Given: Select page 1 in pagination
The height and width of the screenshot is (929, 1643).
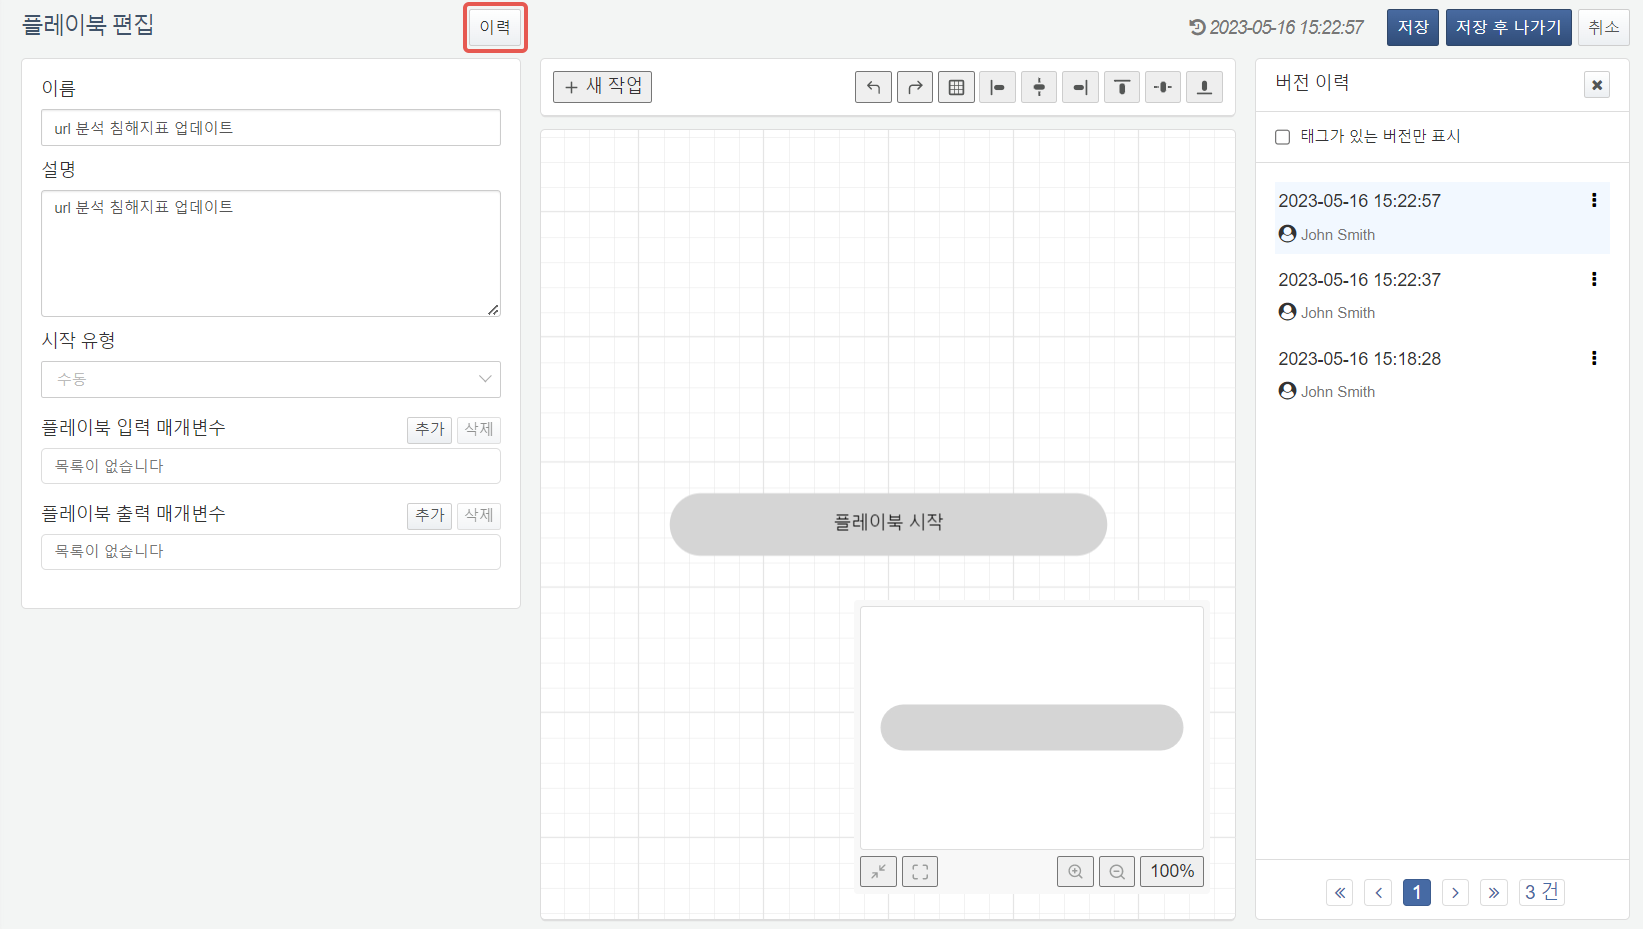Looking at the screenshot, I should (x=1417, y=892).
